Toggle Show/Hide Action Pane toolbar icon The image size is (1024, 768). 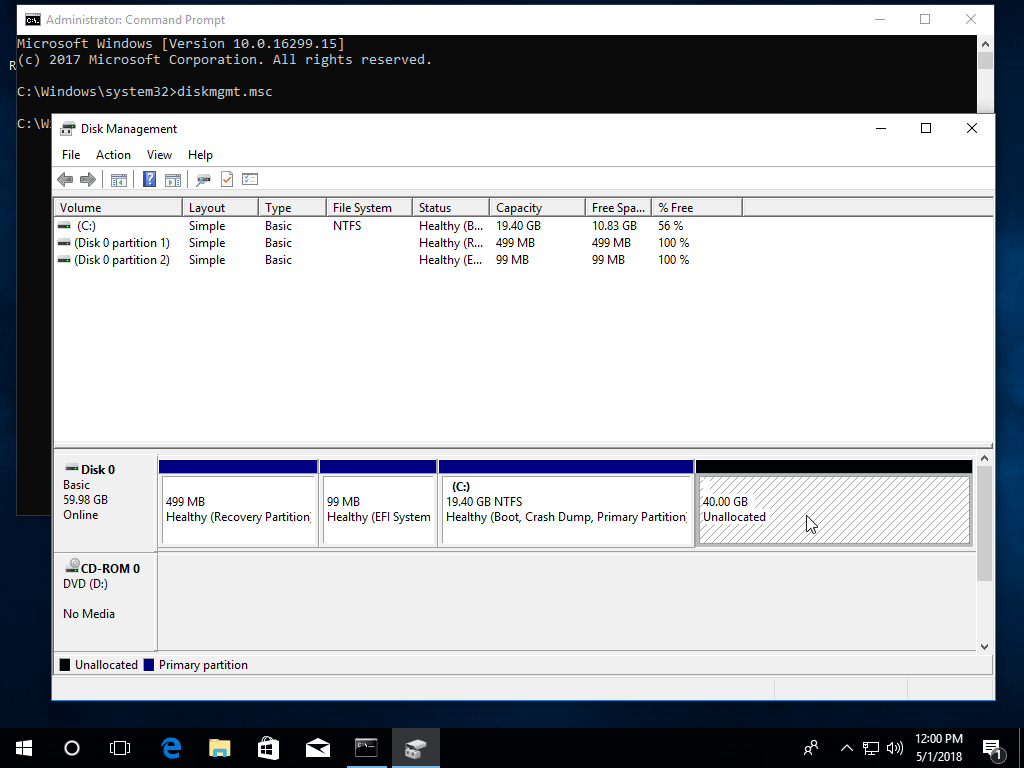click(x=173, y=179)
